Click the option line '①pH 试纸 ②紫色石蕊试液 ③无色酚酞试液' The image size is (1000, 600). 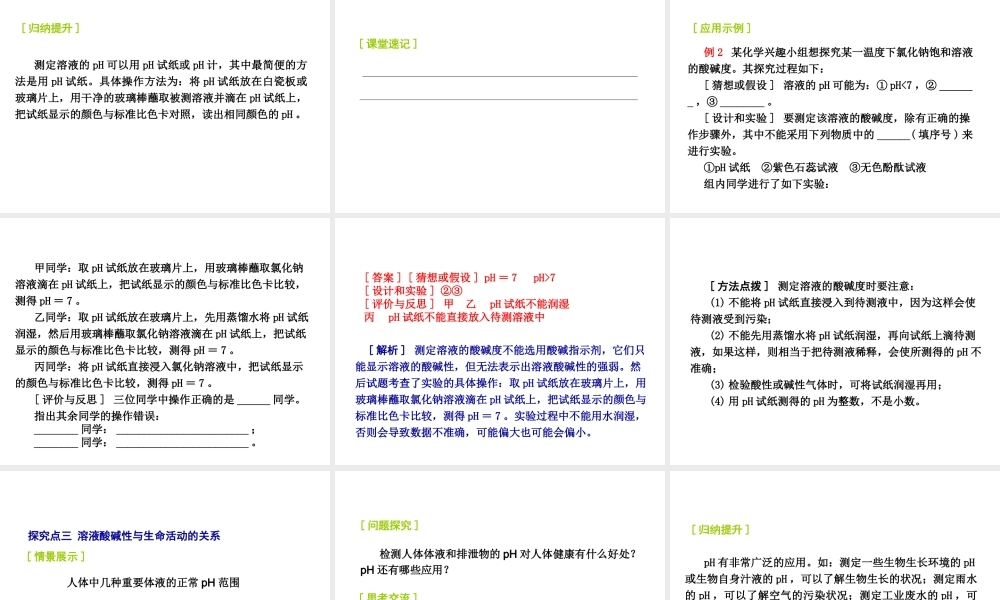[814, 168]
